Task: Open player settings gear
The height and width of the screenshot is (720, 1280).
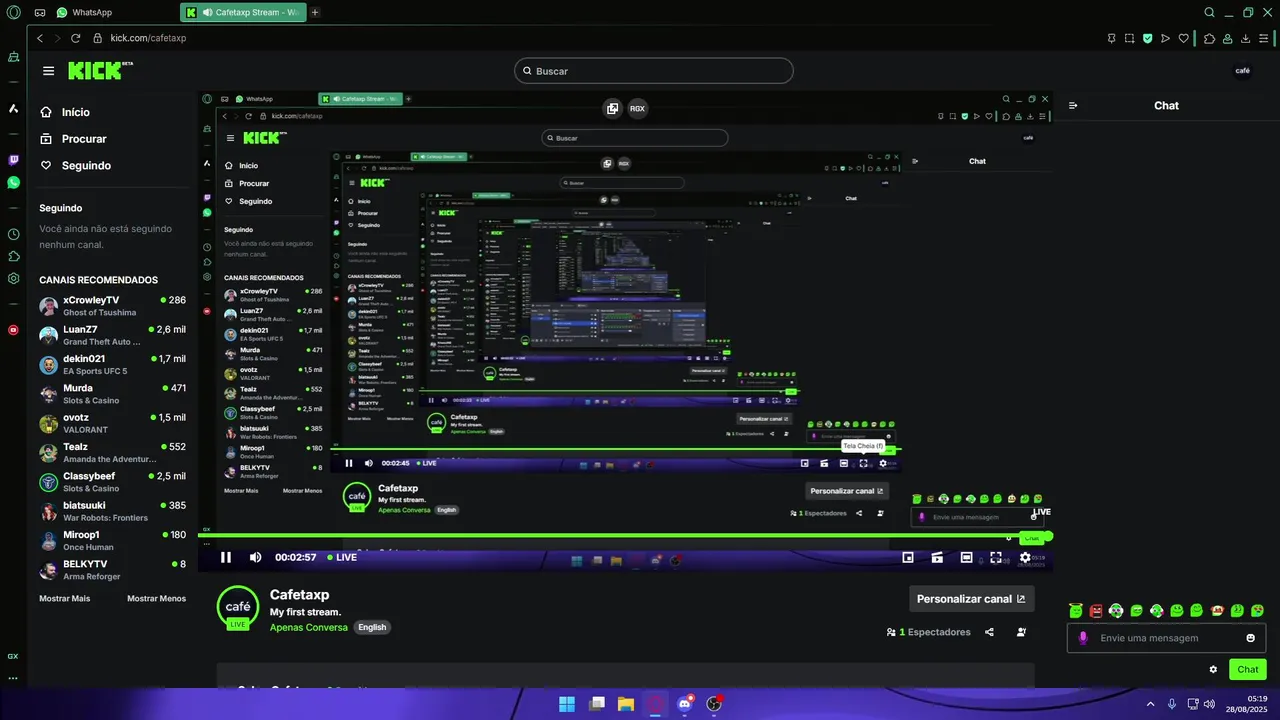Action: [1025, 557]
